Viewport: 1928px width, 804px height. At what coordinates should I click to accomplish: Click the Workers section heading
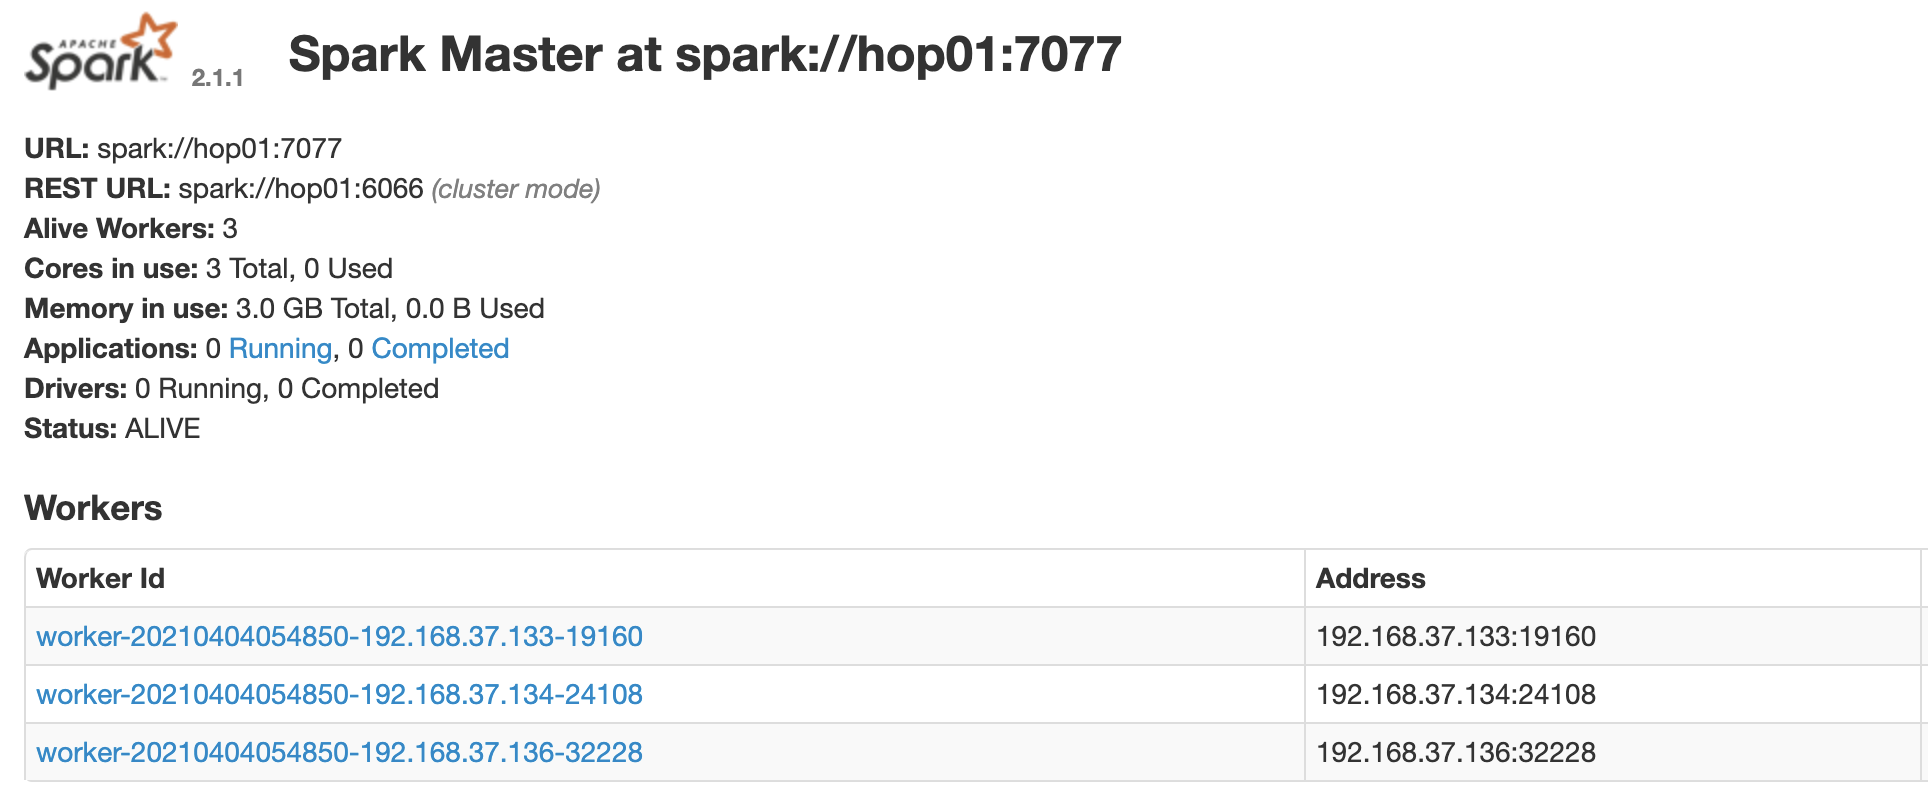coord(93,508)
